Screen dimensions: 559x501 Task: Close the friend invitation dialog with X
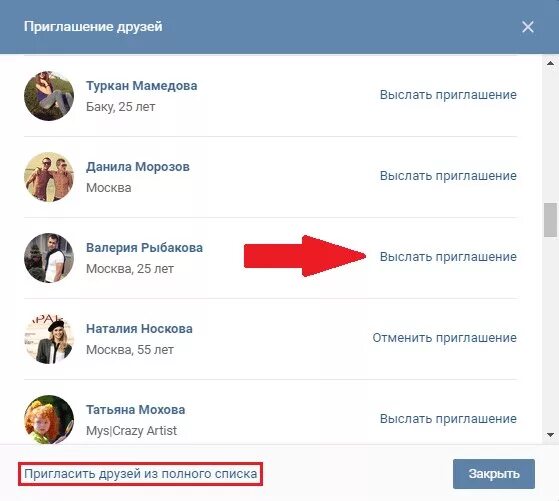[x=528, y=27]
